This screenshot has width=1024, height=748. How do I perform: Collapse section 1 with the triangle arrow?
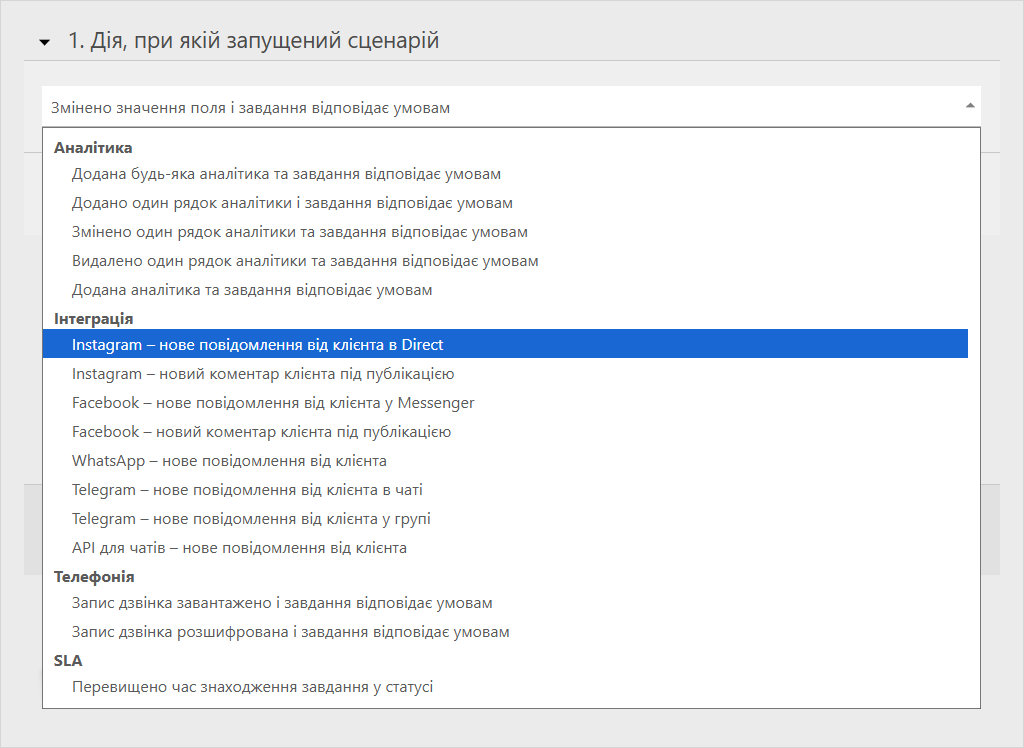[x=44, y=42]
